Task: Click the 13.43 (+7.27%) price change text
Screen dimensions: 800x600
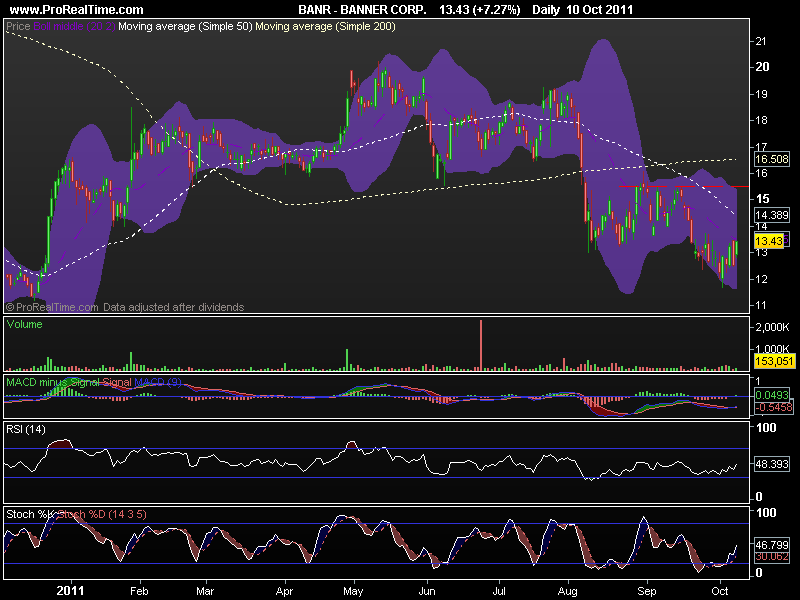Action: tap(480, 9)
